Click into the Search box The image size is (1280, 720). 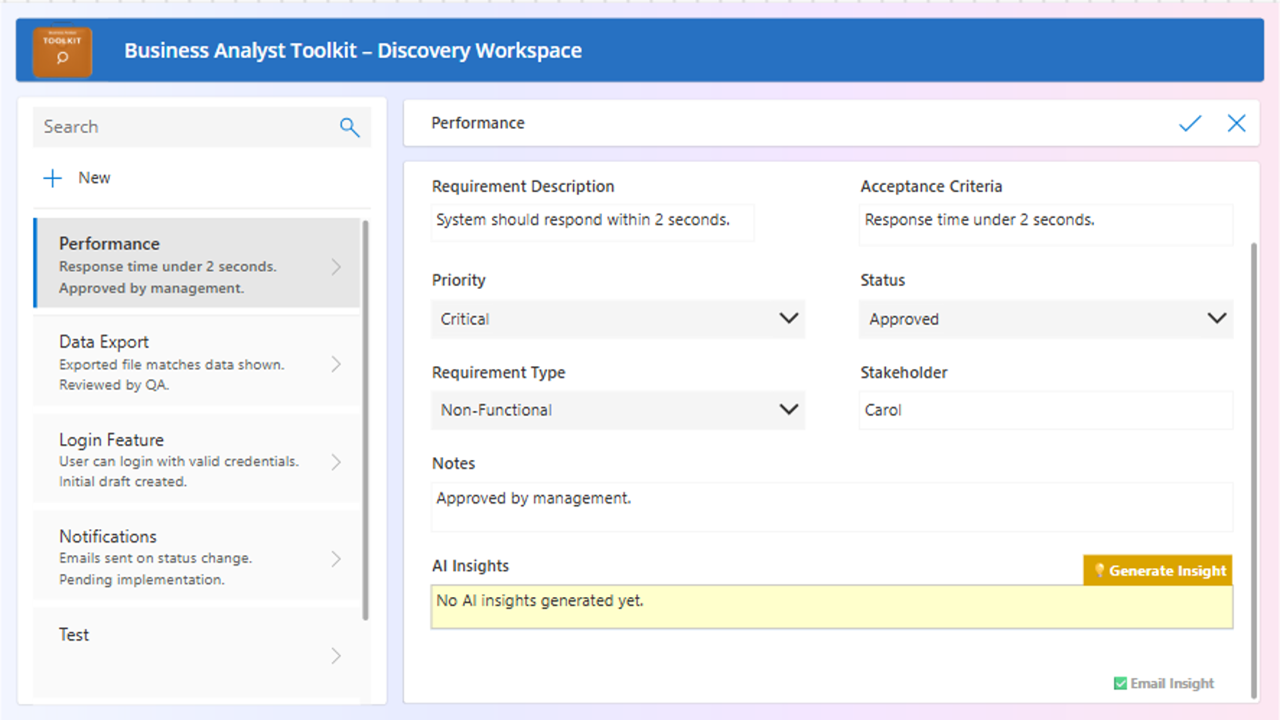[202, 127]
